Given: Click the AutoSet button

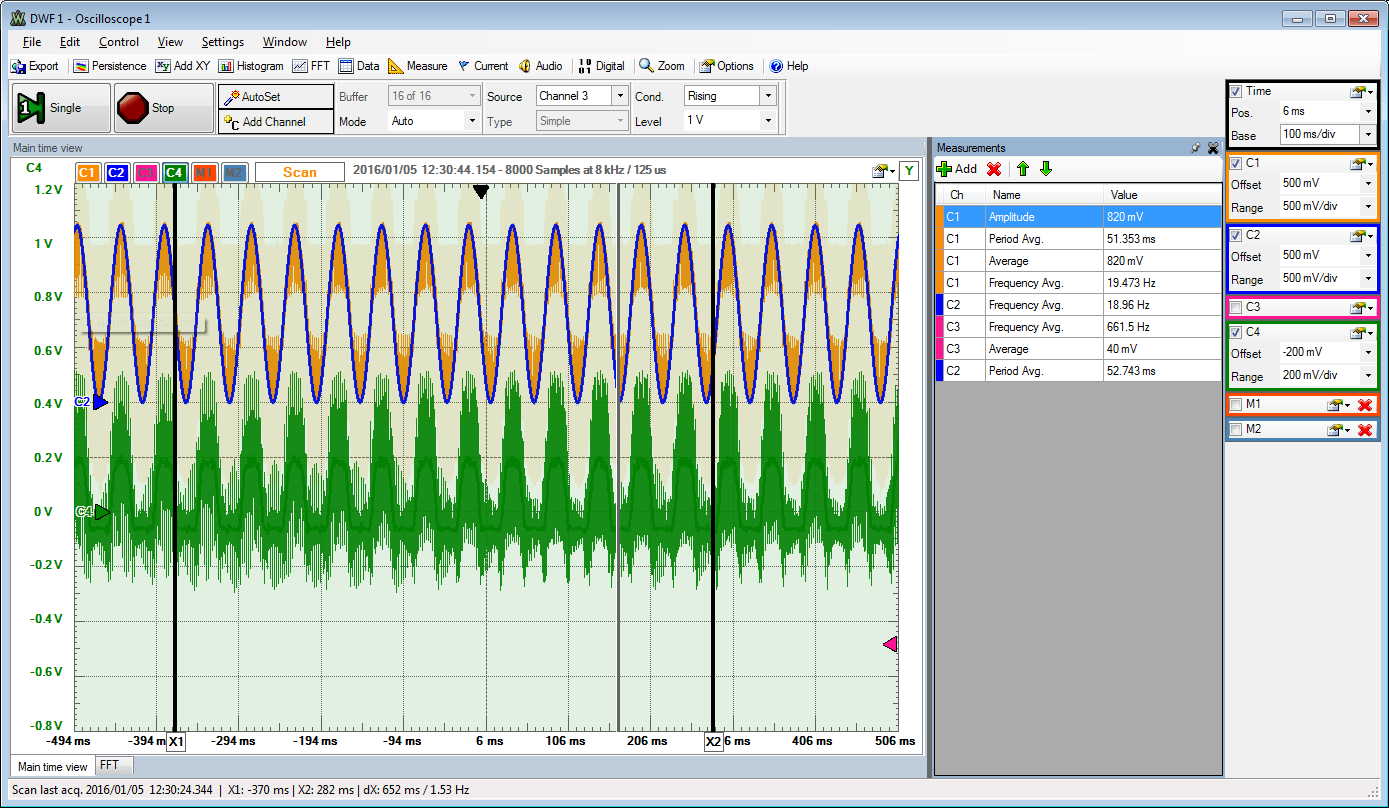Looking at the screenshot, I should tap(260, 97).
